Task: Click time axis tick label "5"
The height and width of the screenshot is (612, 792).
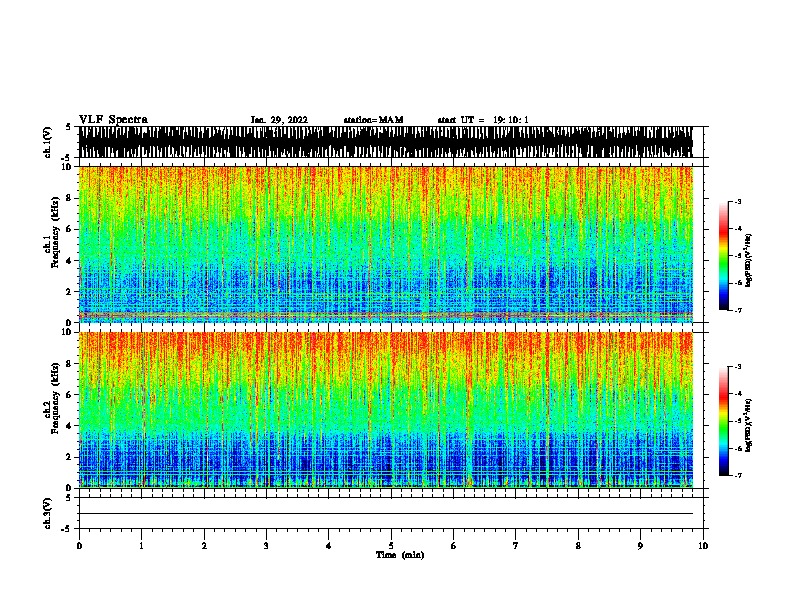Action: tap(391, 546)
